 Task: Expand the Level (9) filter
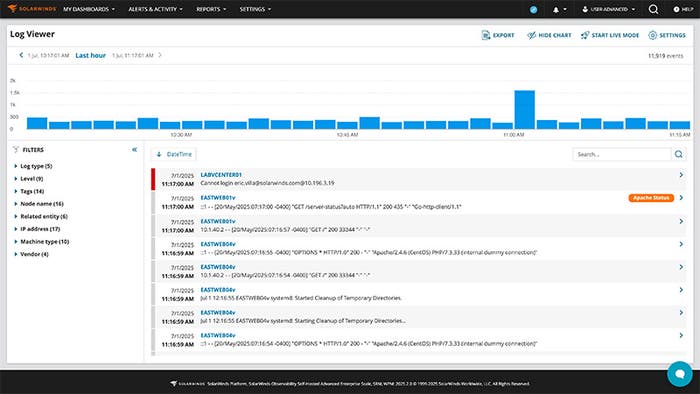tap(29, 178)
